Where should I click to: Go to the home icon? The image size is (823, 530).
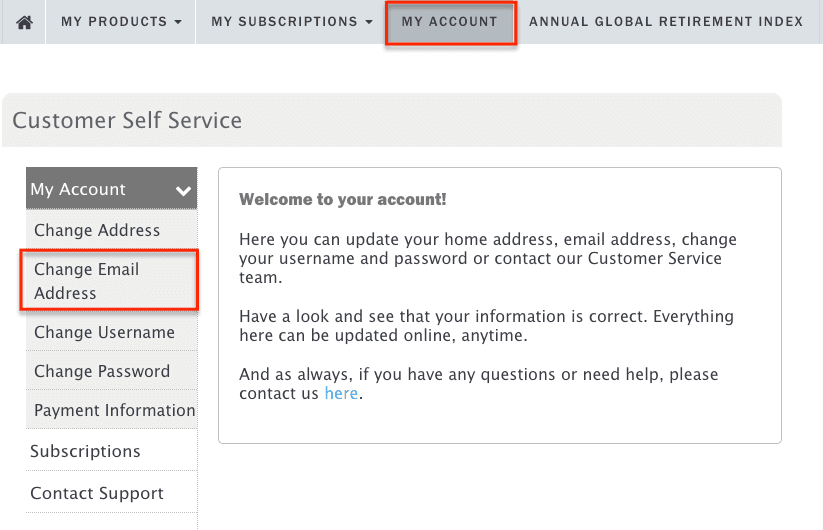pos(24,22)
